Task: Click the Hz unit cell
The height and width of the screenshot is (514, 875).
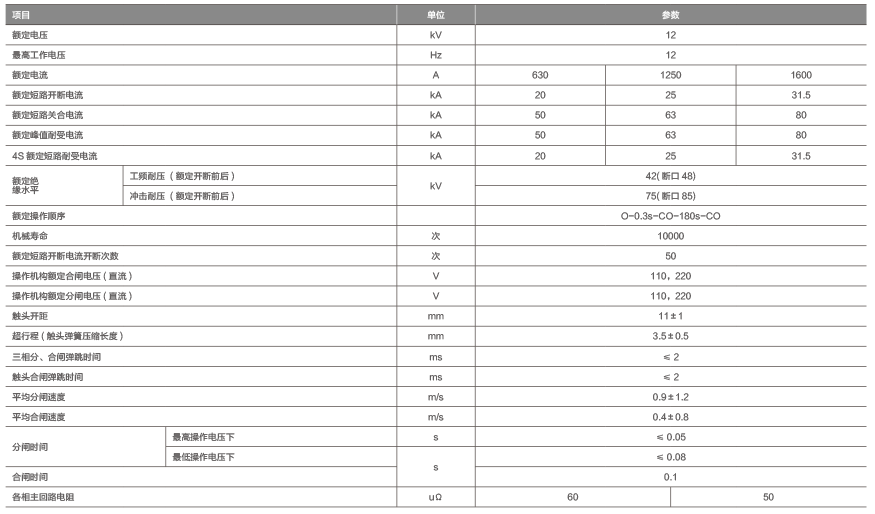Action: point(436,55)
